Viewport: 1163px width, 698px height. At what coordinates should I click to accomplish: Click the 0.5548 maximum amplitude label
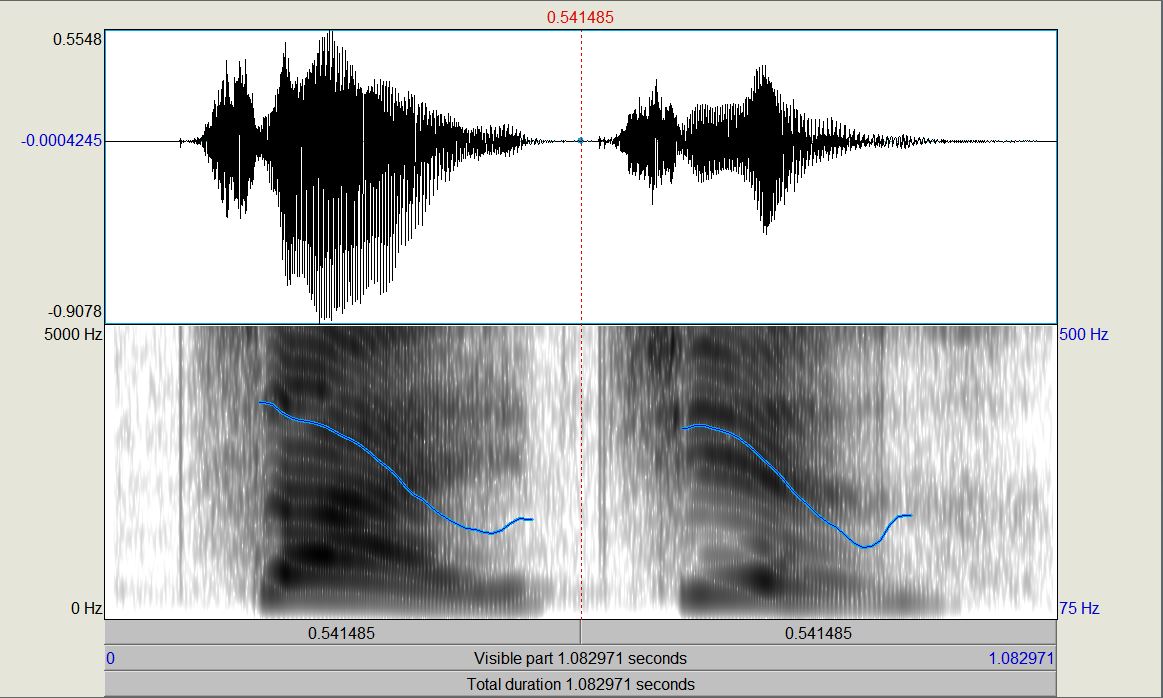pos(77,39)
